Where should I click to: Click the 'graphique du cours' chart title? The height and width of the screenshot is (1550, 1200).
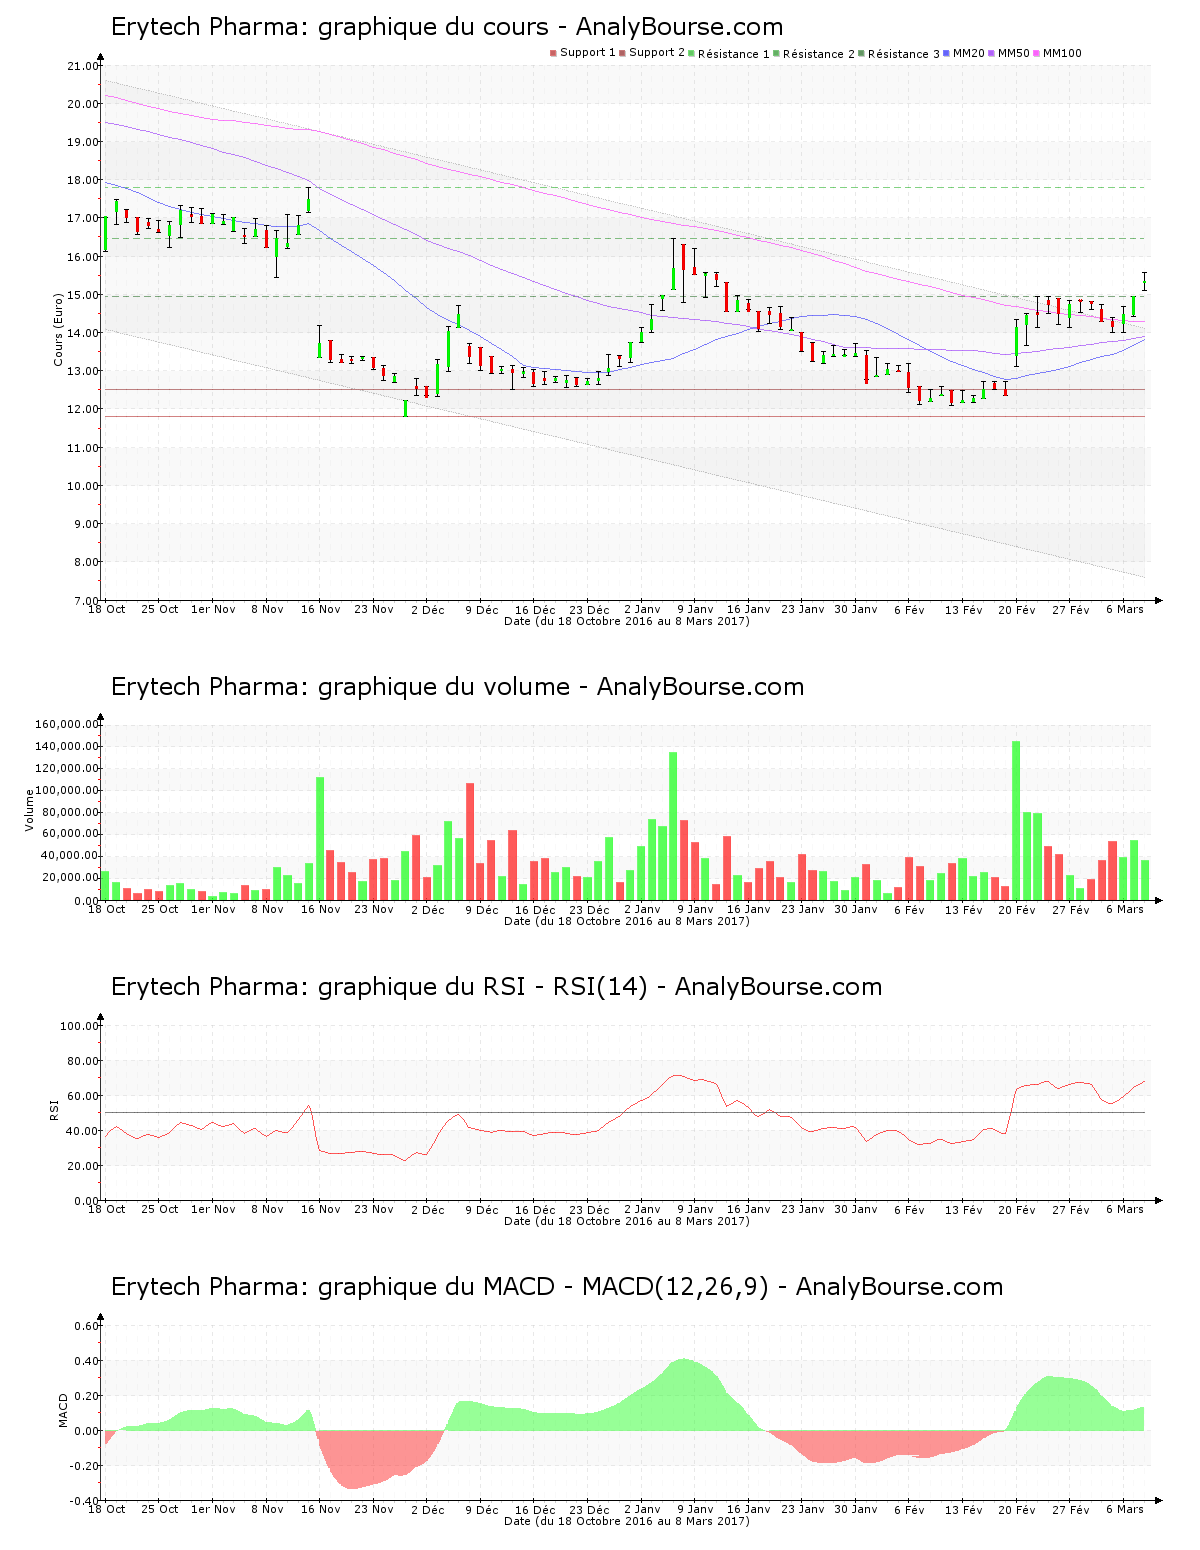tap(447, 27)
